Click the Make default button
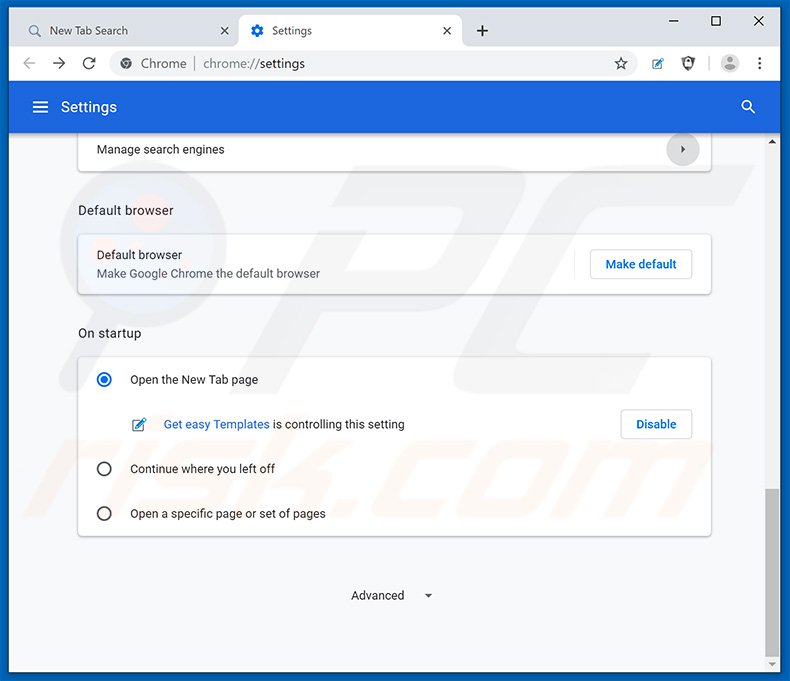Viewport: 790px width, 681px height. (x=641, y=264)
